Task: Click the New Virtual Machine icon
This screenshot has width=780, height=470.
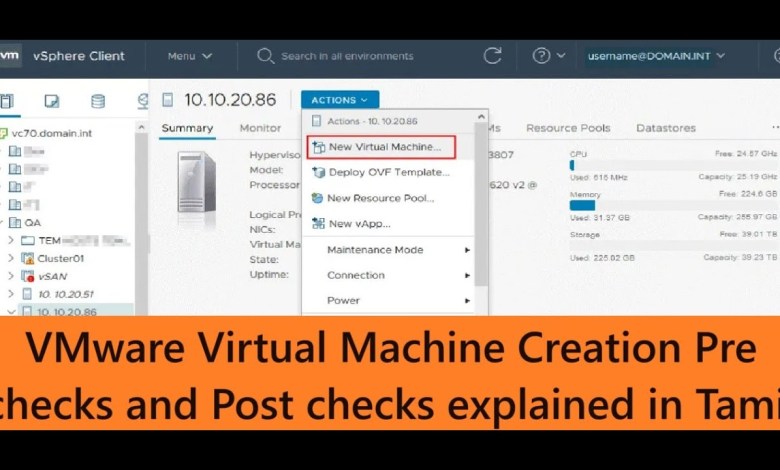Action: (x=318, y=147)
